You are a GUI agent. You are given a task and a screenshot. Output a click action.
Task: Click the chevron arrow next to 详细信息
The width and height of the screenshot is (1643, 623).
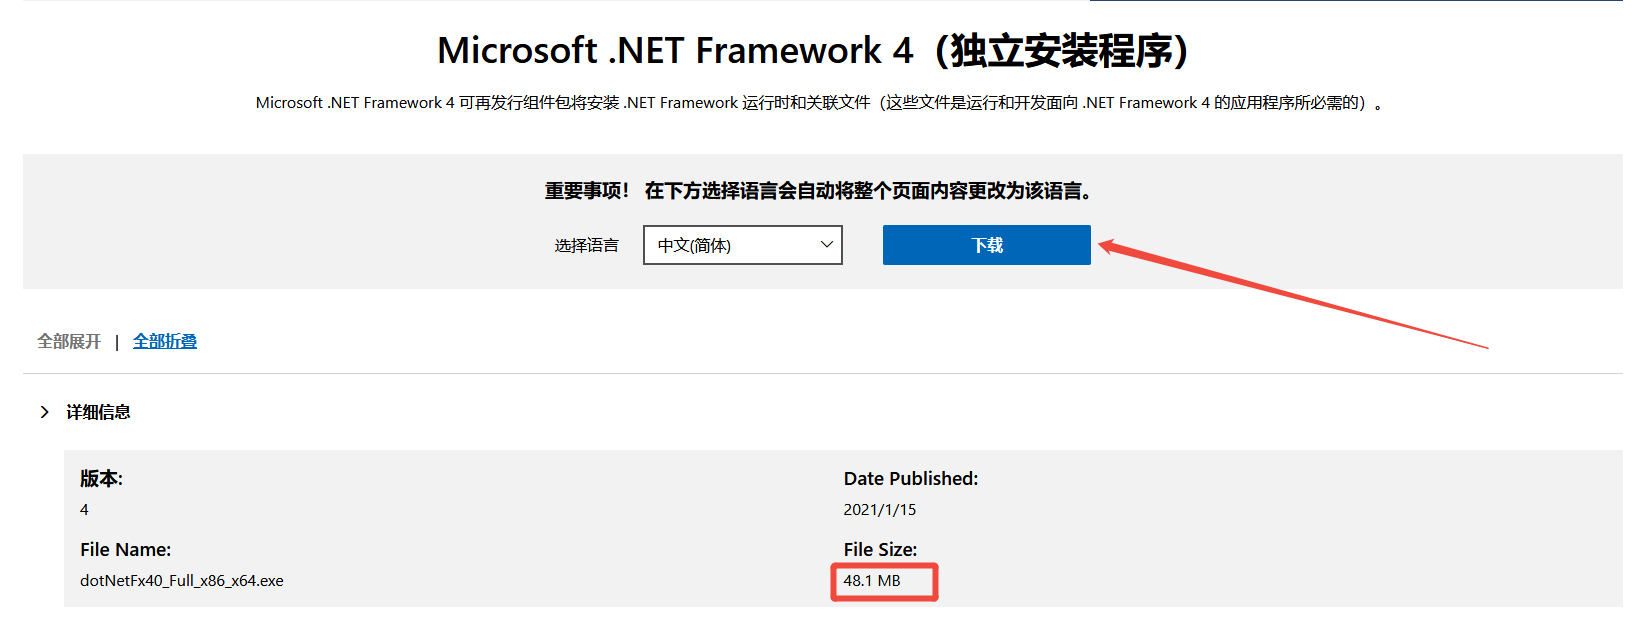(44, 411)
